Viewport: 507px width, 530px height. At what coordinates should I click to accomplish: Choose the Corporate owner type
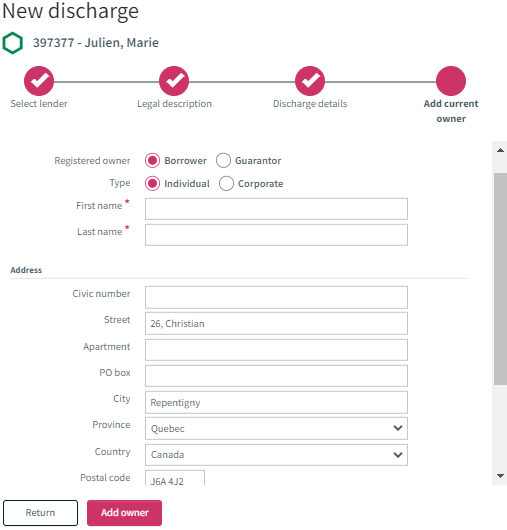point(226,184)
